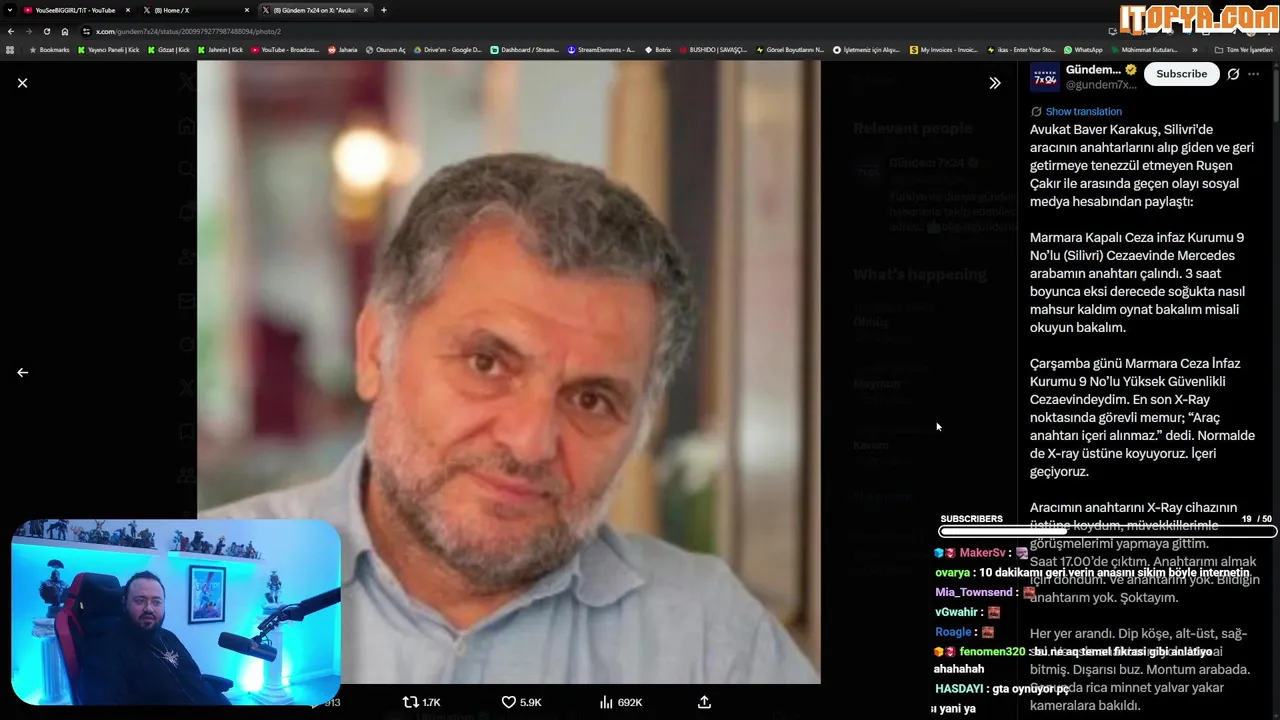Like the post via the 5.9K heart icon
1280x720 pixels.
[x=521, y=702]
